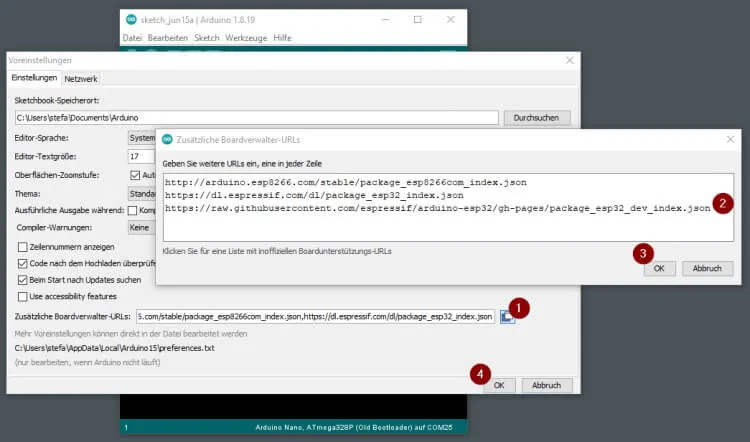Open the preferences.txt file path link
The width and height of the screenshot is (750, 442).
115,348
